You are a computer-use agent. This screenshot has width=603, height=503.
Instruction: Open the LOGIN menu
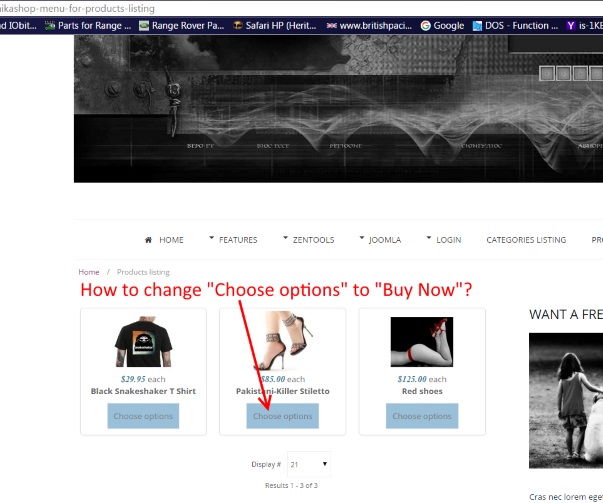(448, 240)
